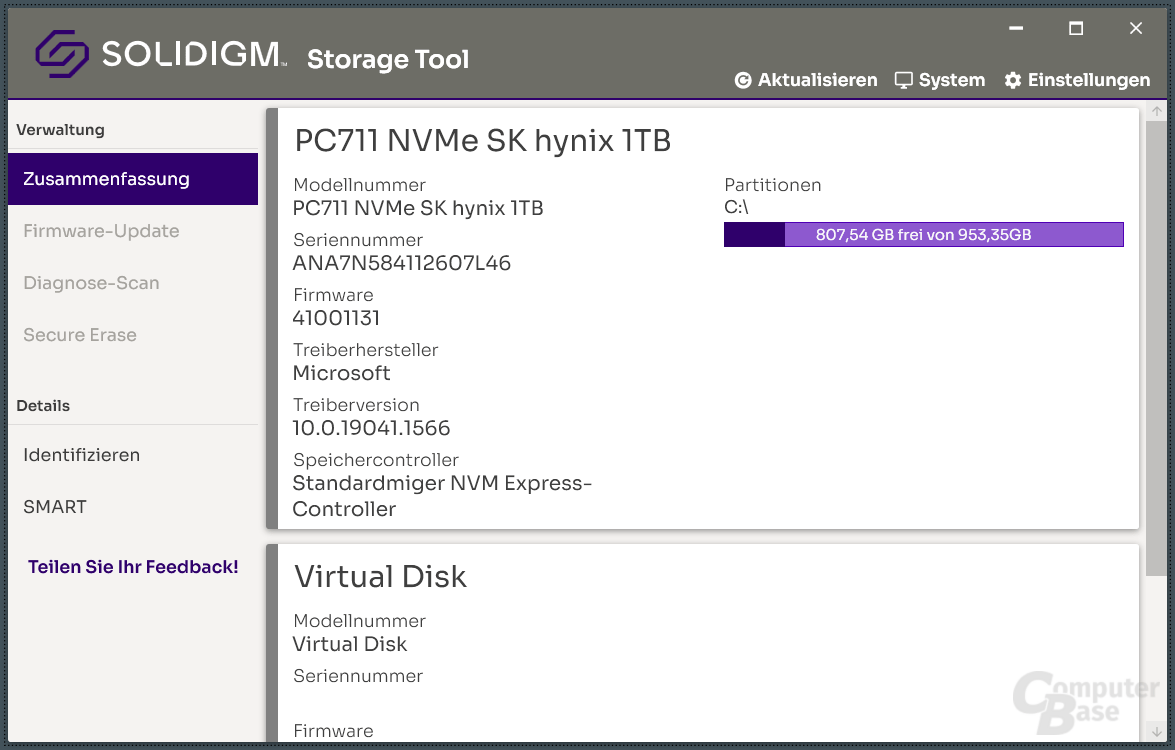The image size is (1175, 750).
Task: Open the SMART details page
Action: pos(55,507)
